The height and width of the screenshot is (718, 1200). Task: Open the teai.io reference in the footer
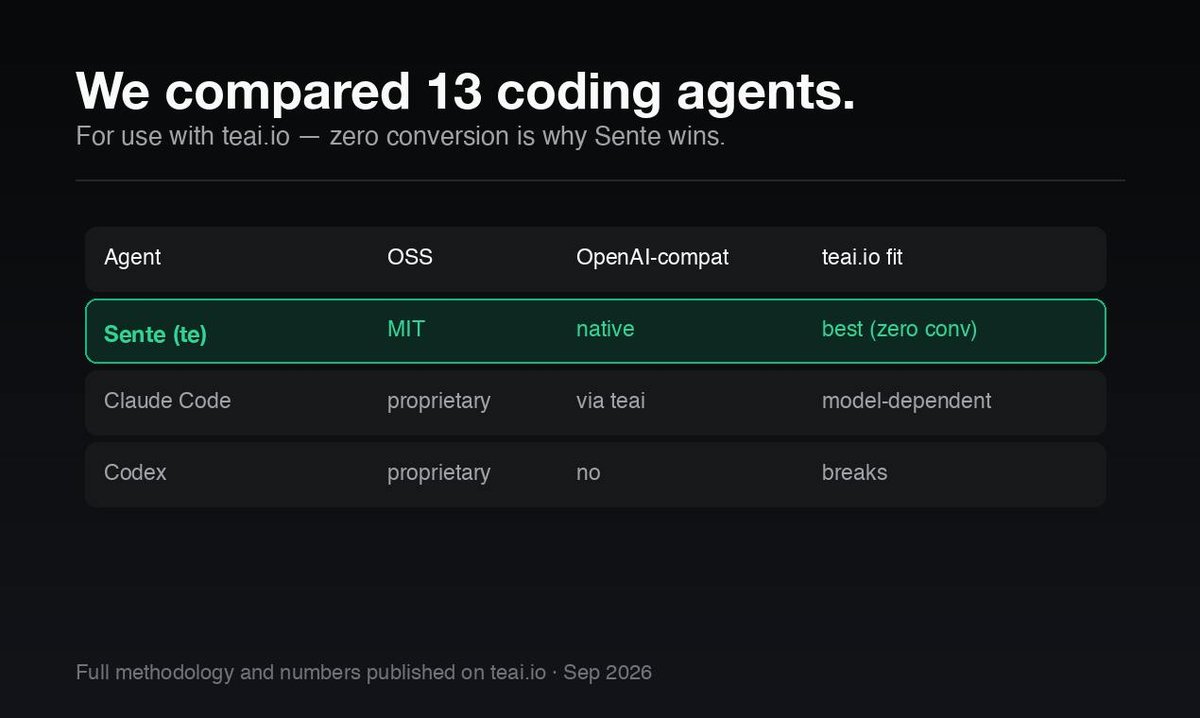(x=517, y=672)
